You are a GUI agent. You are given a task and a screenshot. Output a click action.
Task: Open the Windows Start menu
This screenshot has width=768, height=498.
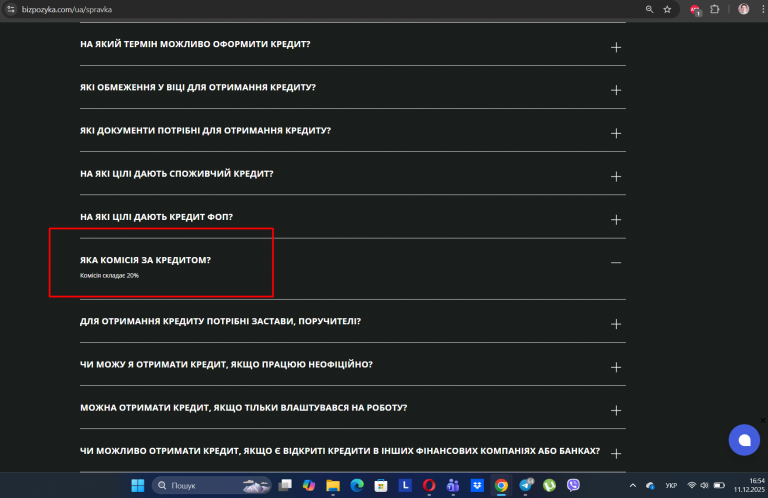(x=138, y=485)
